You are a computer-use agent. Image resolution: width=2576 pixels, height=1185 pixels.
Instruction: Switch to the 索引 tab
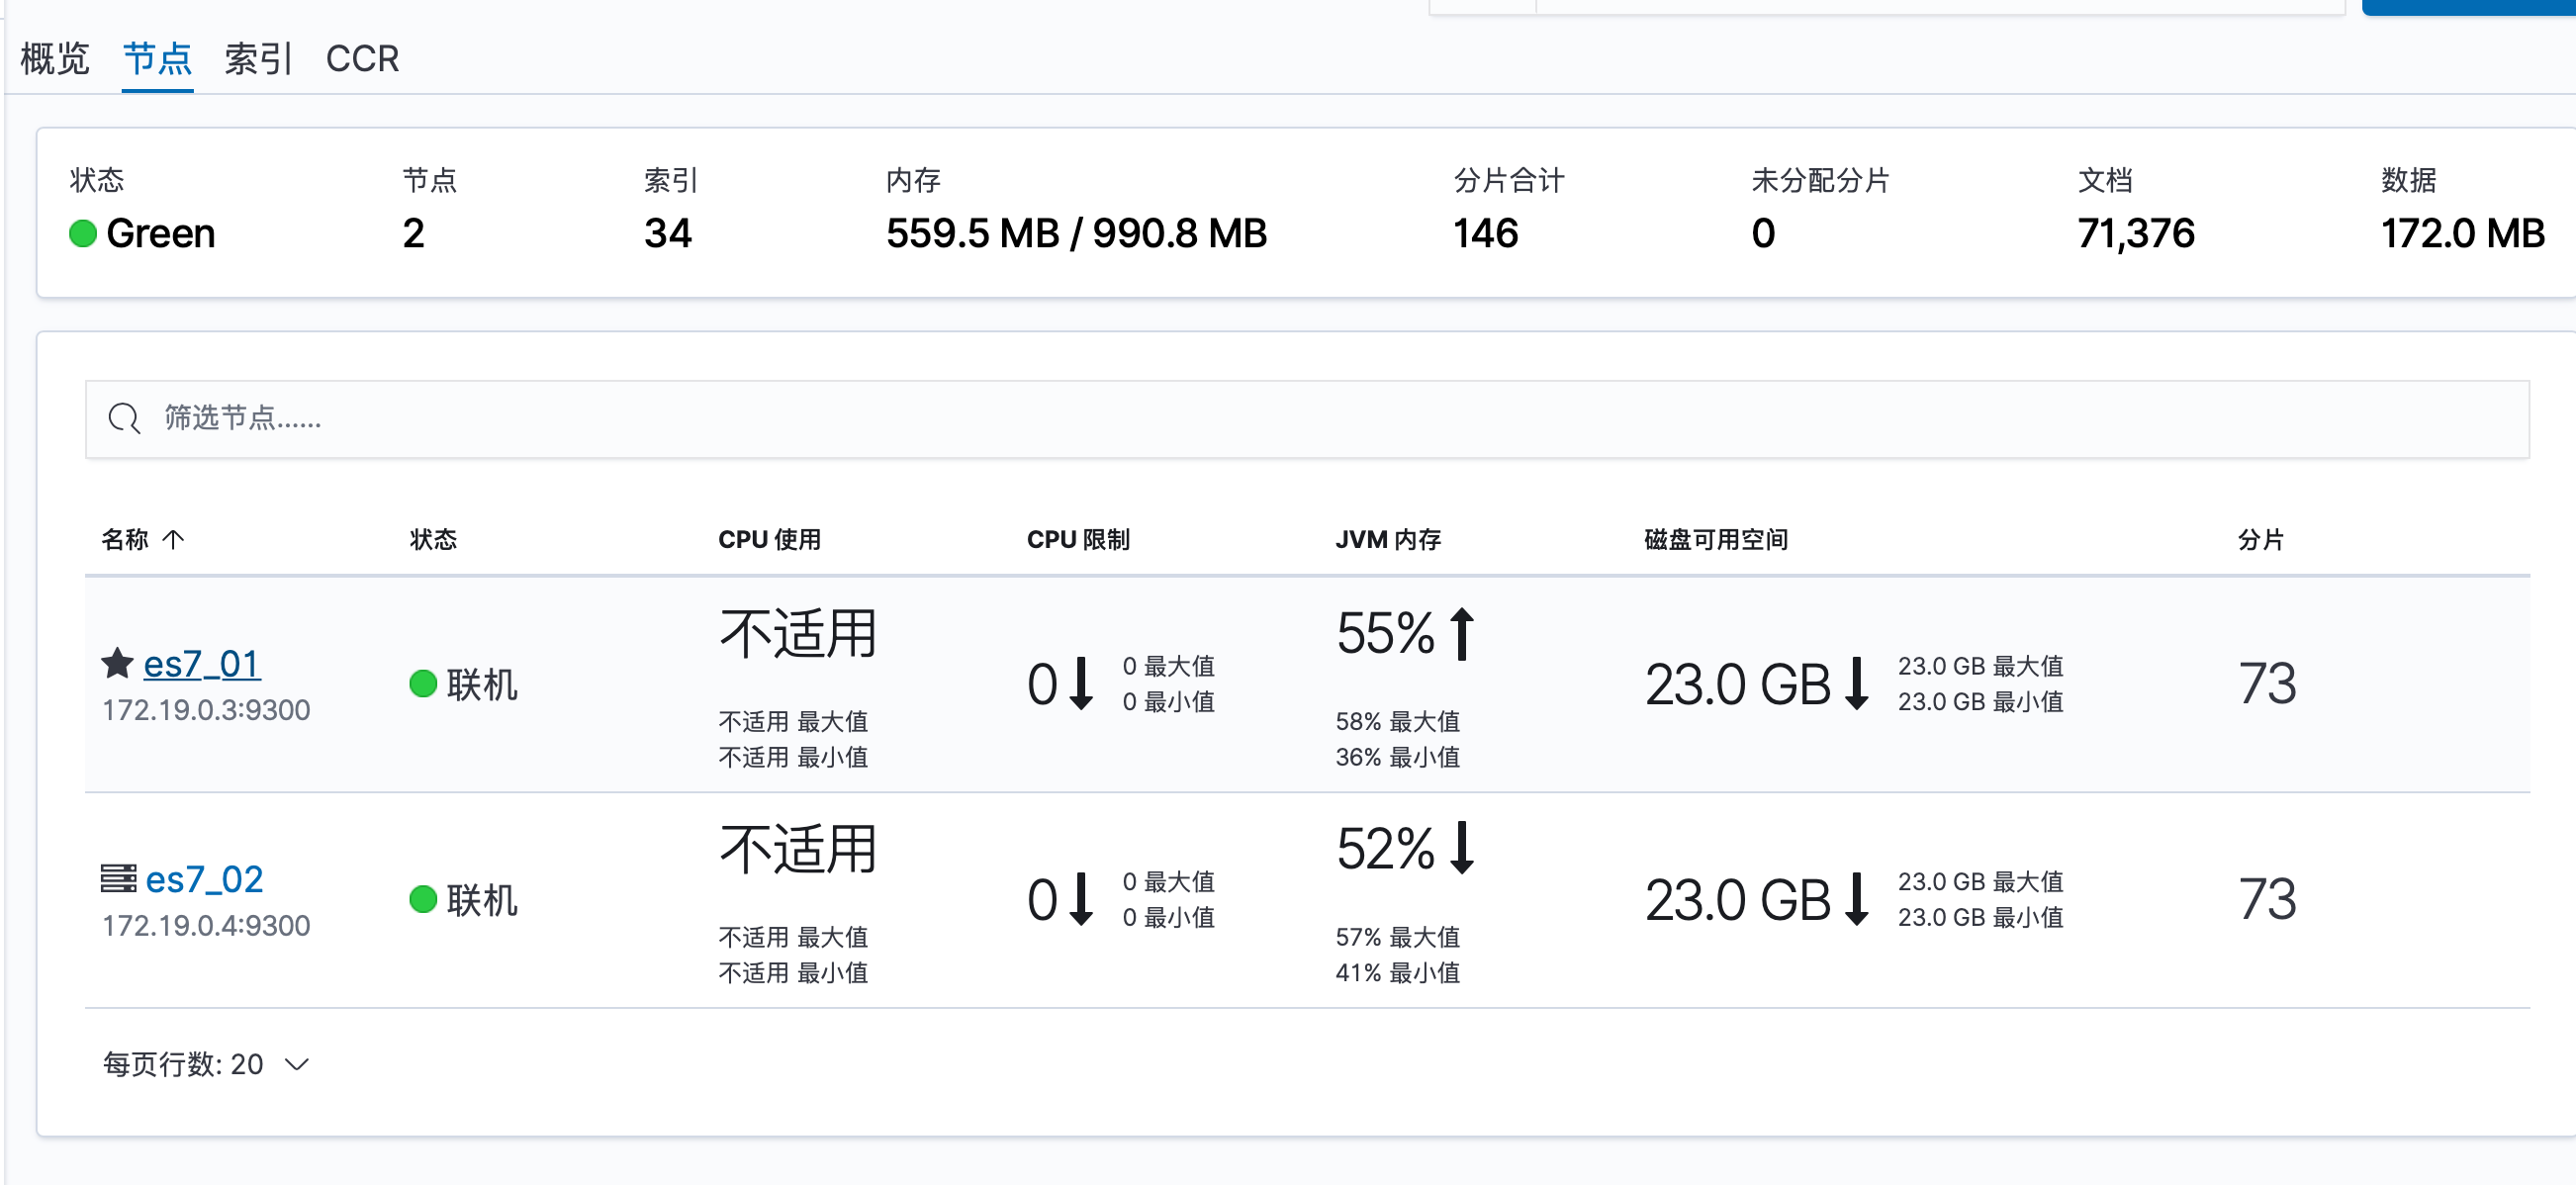(x=258, y=59)
